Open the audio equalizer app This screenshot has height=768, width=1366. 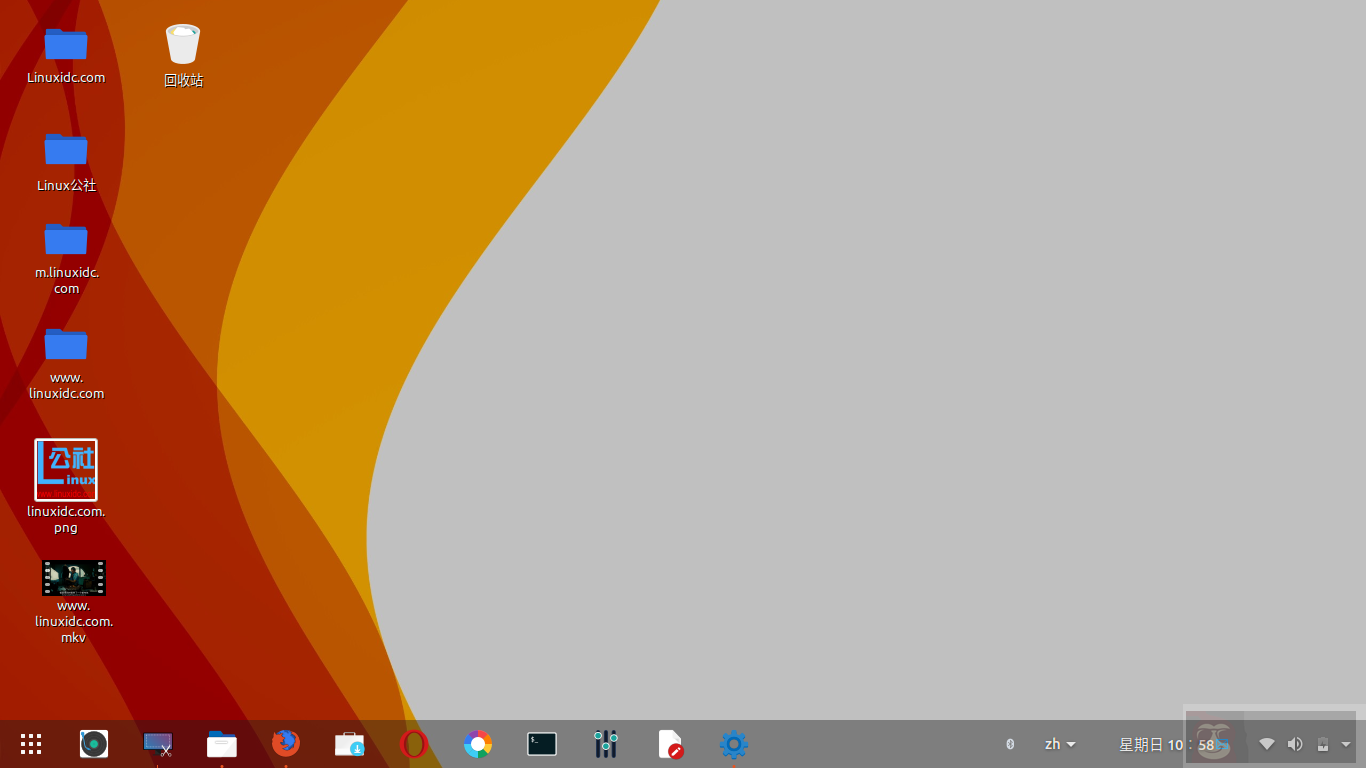click(x=605, y=744)
